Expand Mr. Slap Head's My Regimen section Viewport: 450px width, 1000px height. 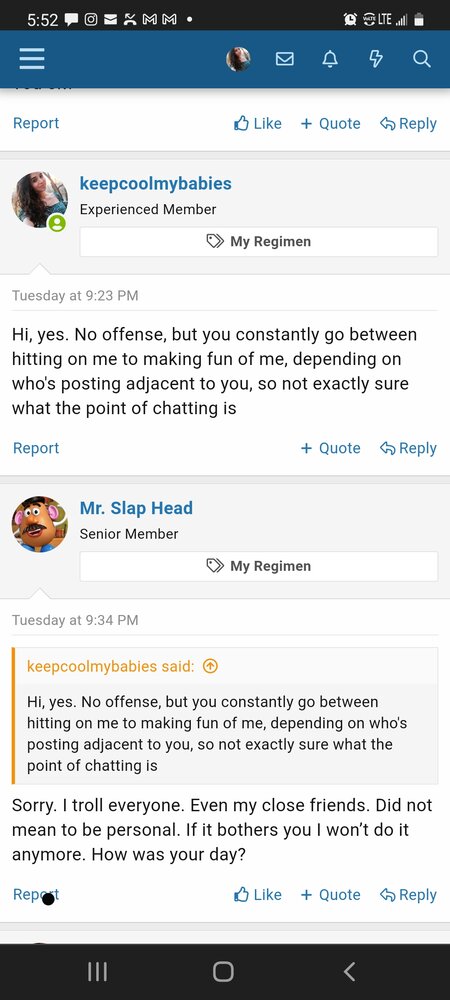(x=259, y=566)
